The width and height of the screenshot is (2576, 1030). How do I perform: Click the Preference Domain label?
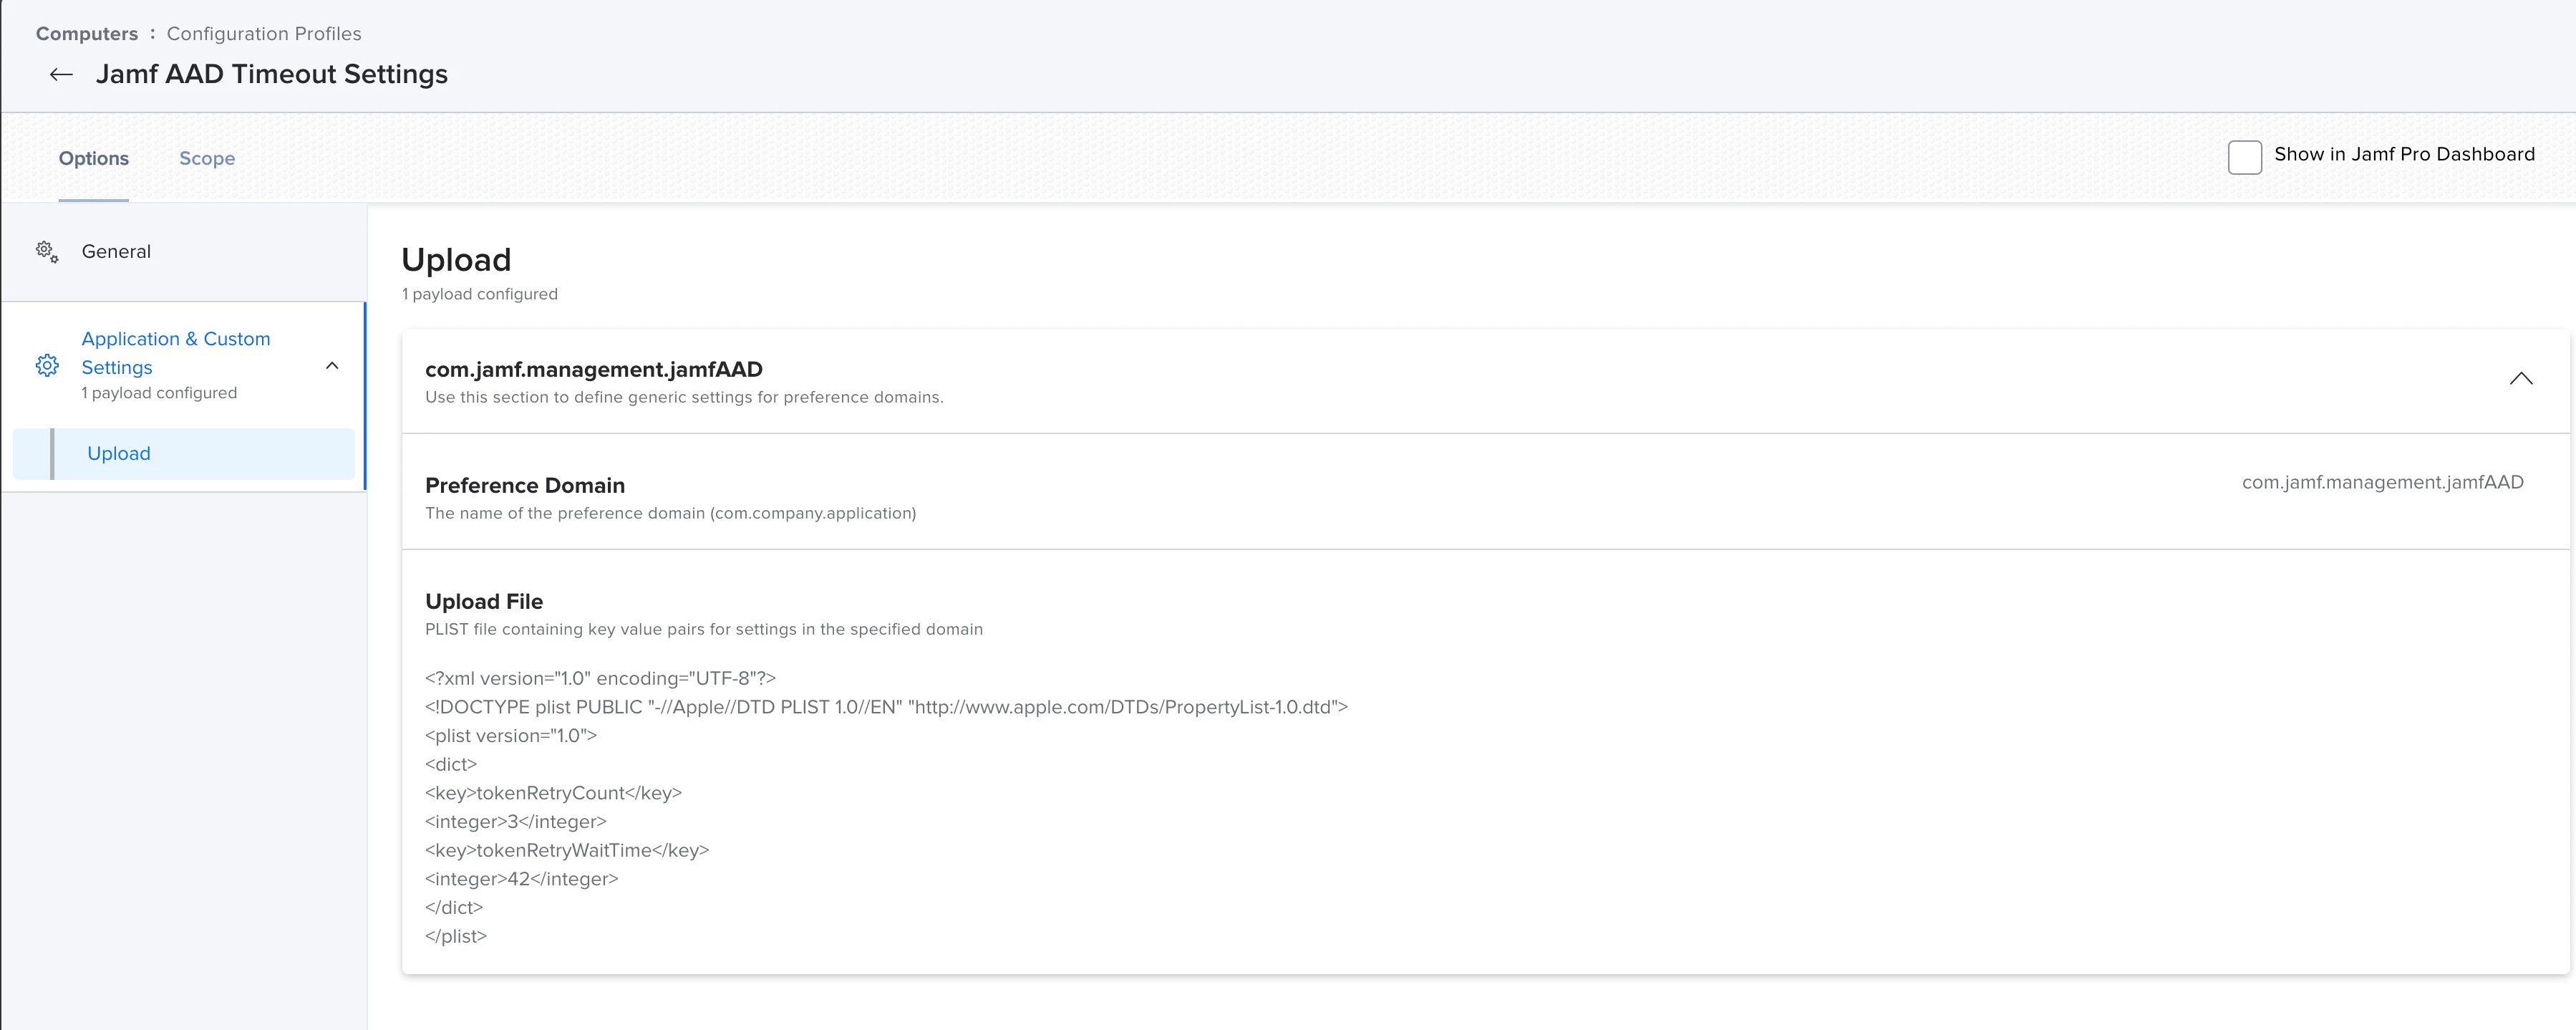point(525,486)
